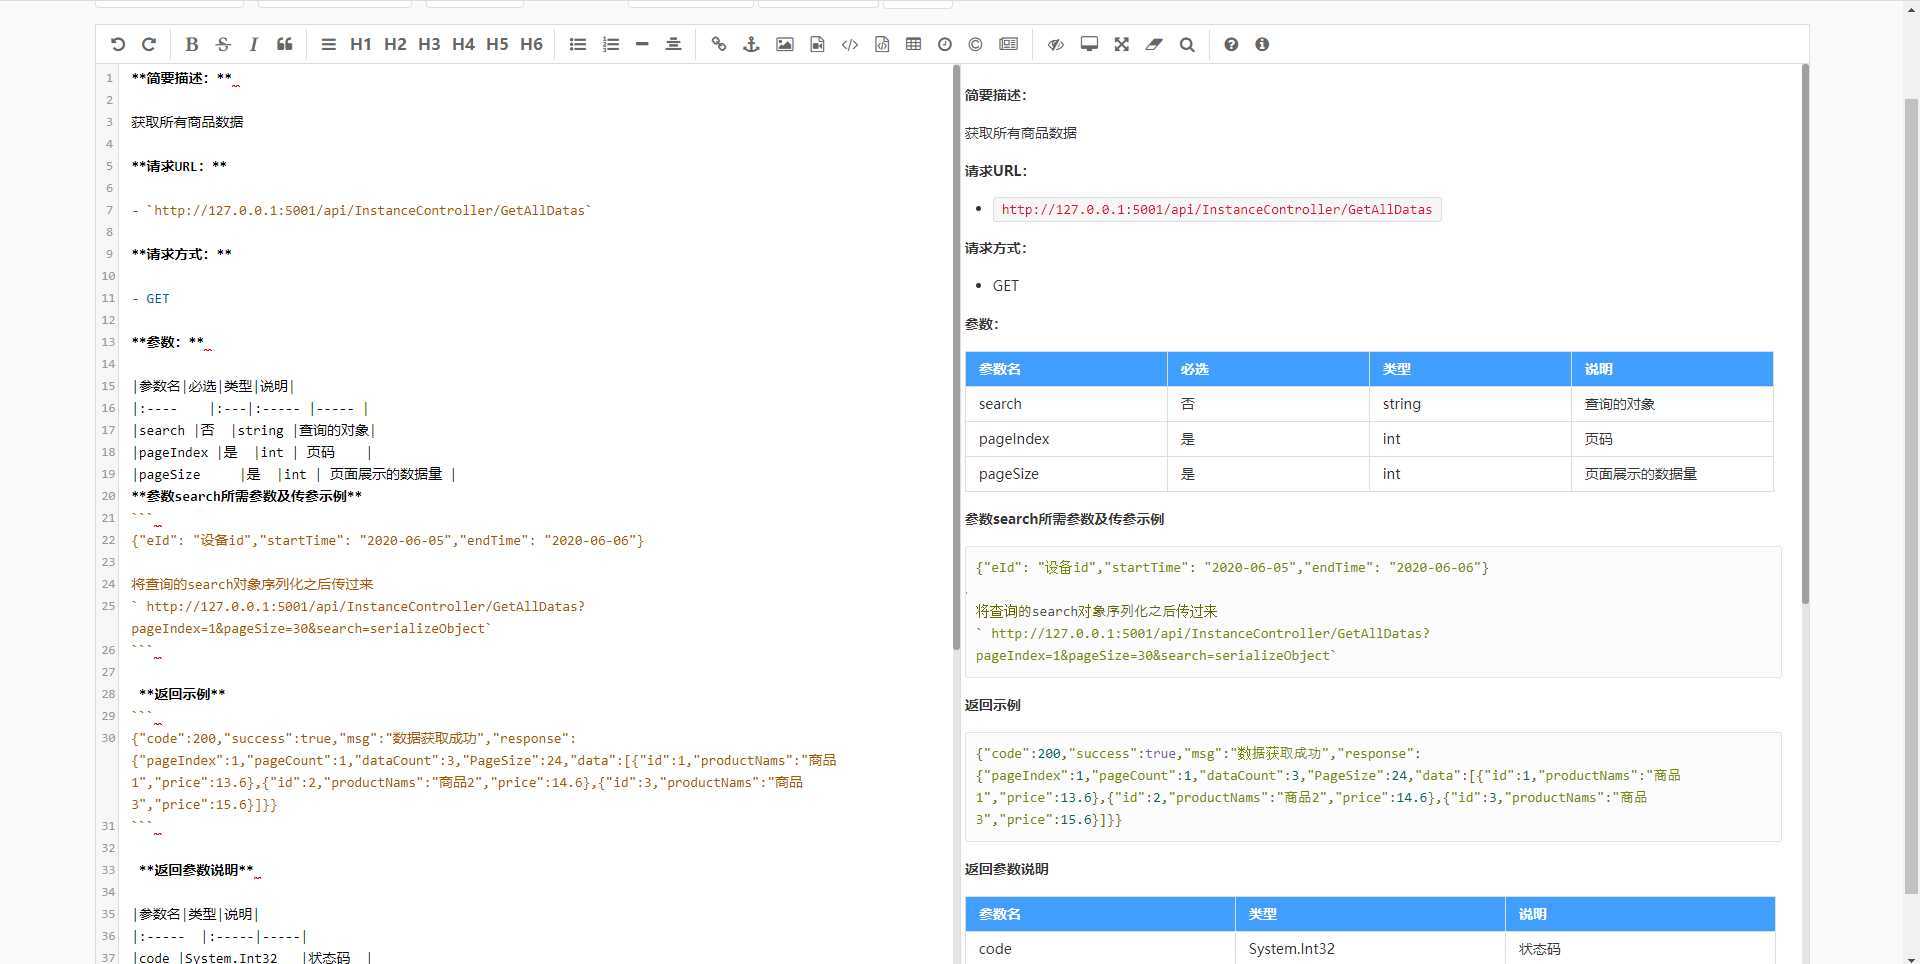The height and width of the screenshot is (964, 1920).
Task: Click the editor pane's vertical scrollbar
Action: [x=956, y=357]
